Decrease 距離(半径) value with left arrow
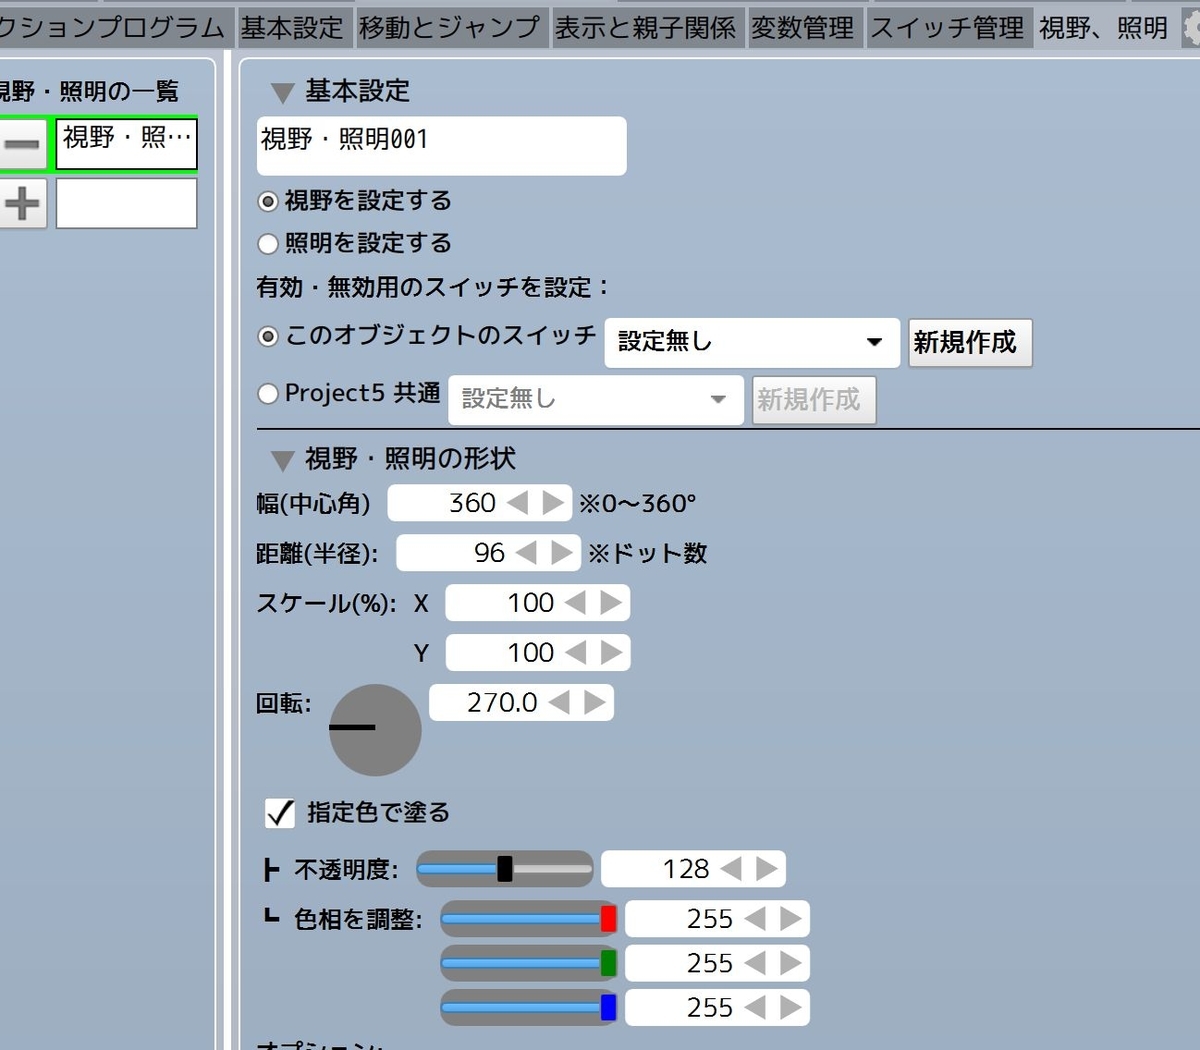1200x1050 pixels. point(526,553)
